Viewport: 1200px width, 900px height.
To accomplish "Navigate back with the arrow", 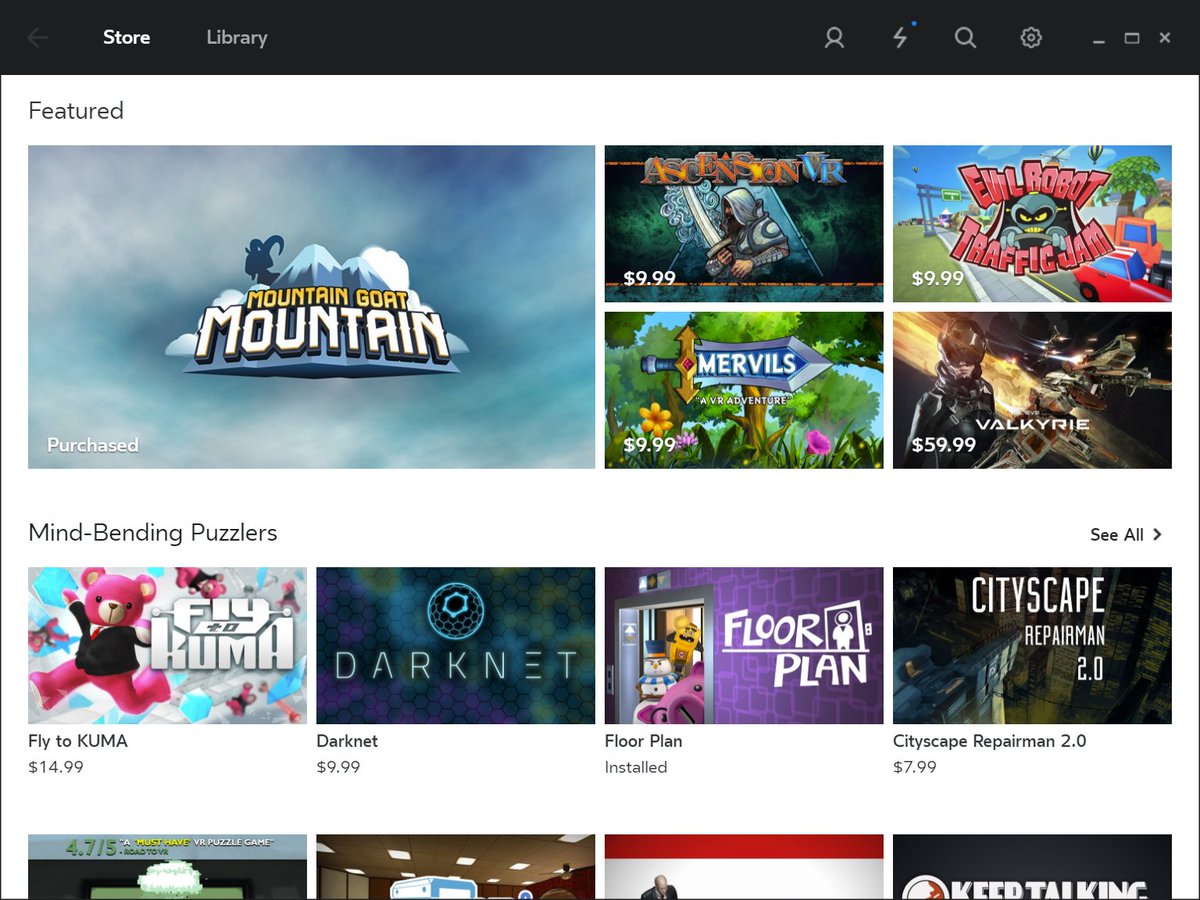I will click(x=37, y=37).
